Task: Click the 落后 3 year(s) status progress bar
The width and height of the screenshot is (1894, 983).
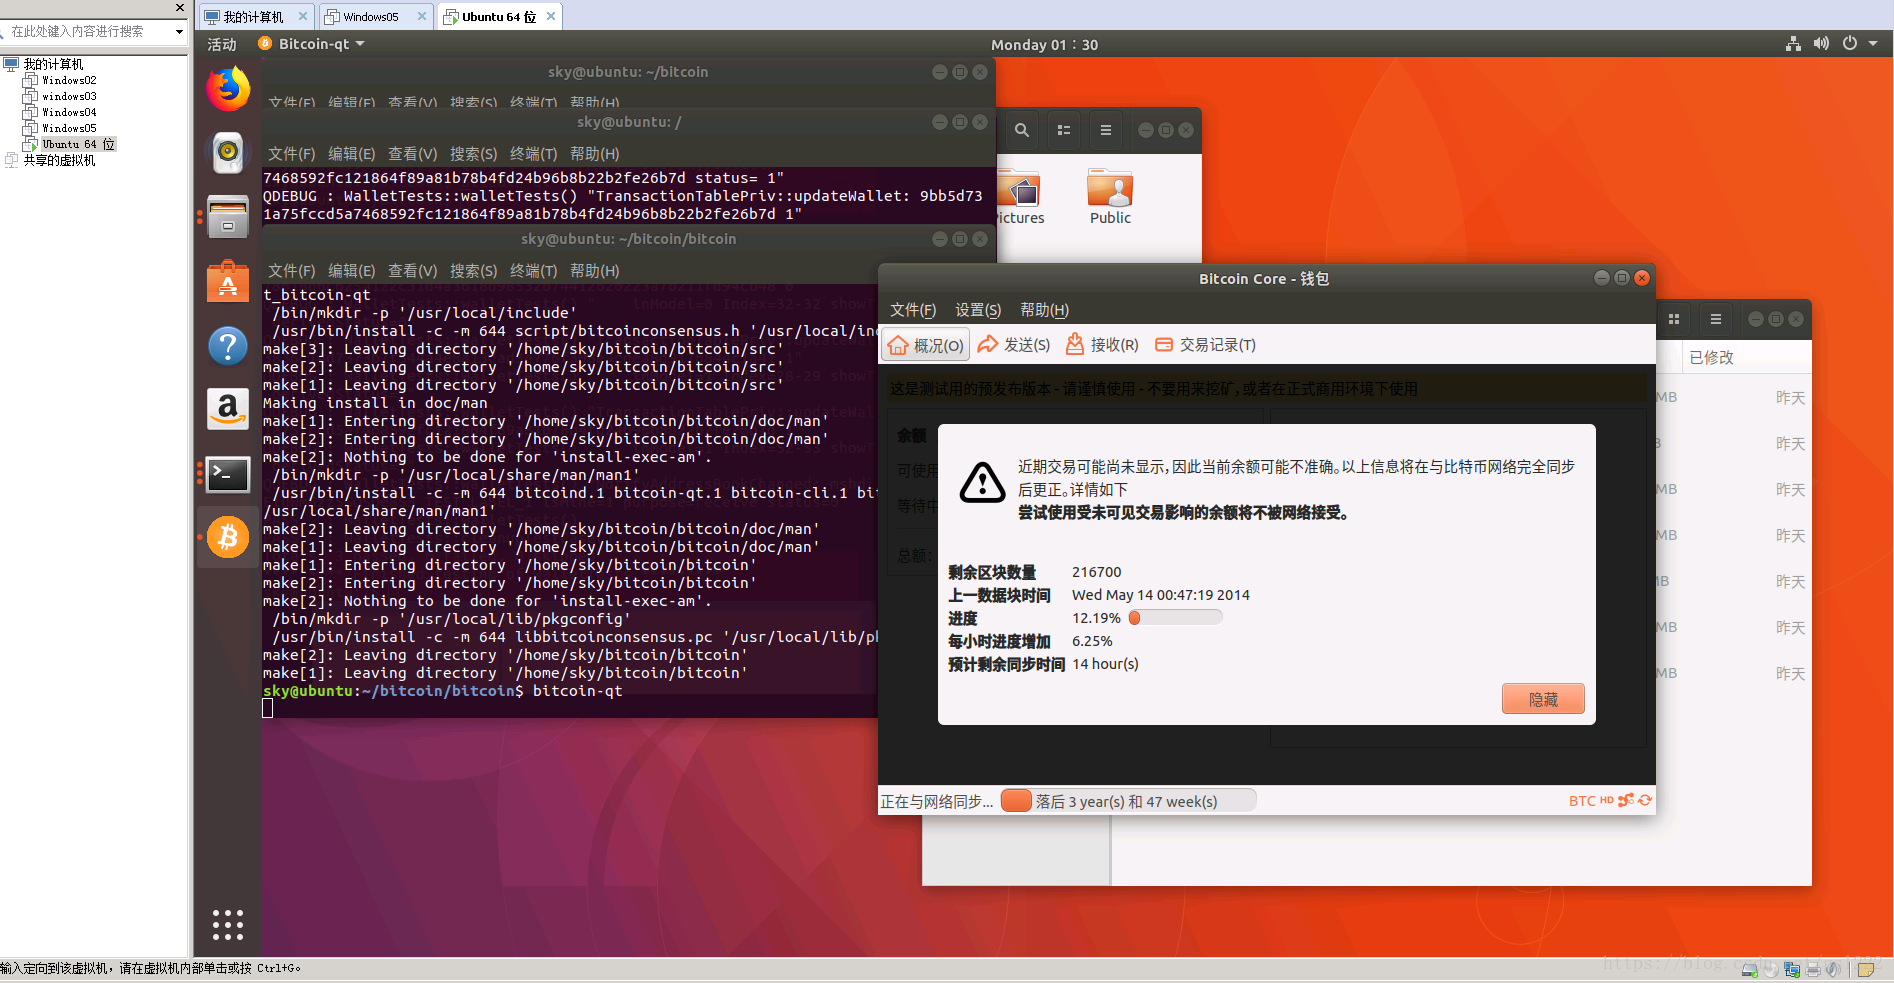Action: (x=1128, y=801)
